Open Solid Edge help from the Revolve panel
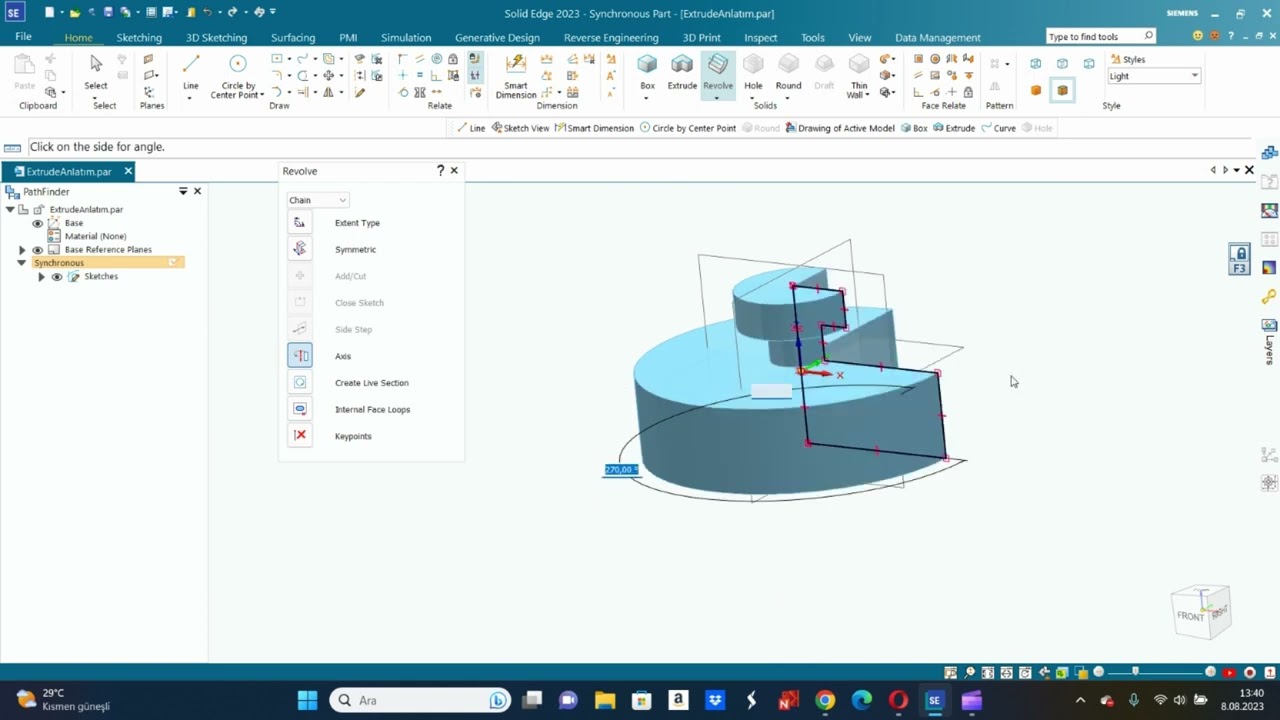 pyautogui.click(x=440, y=171)
